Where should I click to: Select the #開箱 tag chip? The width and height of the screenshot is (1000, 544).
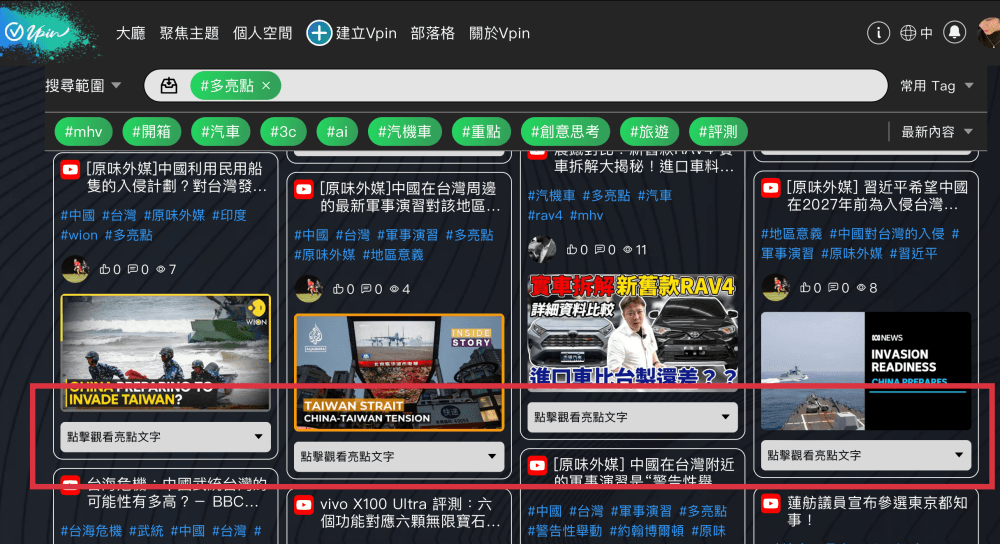[x=152, y=132]
